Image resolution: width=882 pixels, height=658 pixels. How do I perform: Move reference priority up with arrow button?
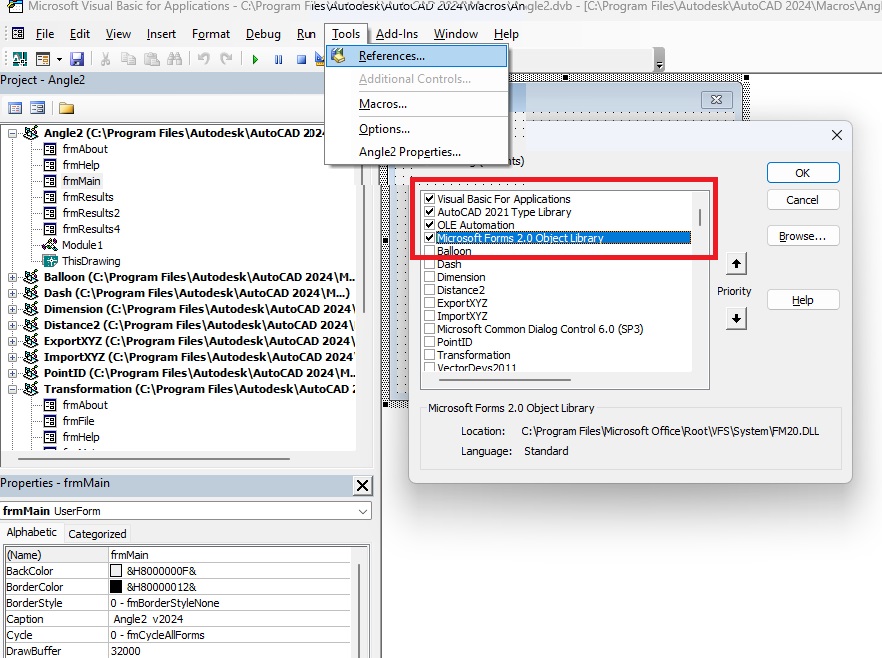(736, 264)
